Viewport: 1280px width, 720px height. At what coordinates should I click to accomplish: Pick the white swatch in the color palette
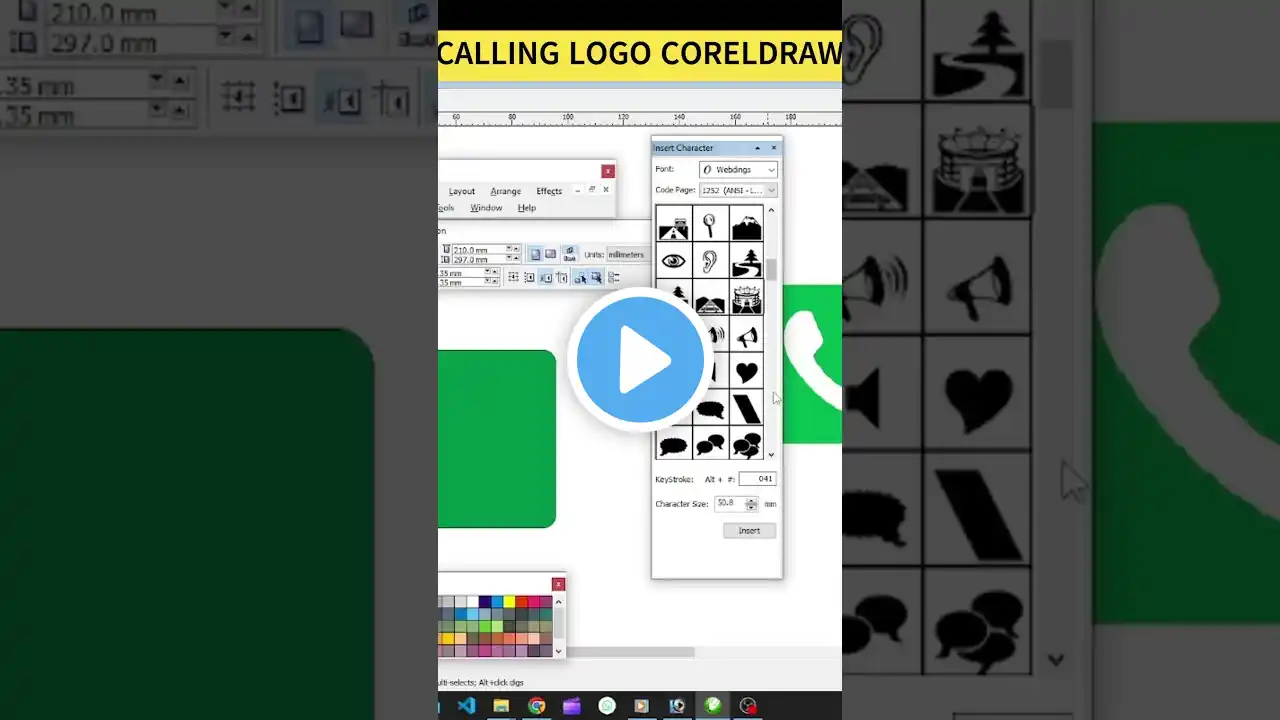(x=471, y=601)
